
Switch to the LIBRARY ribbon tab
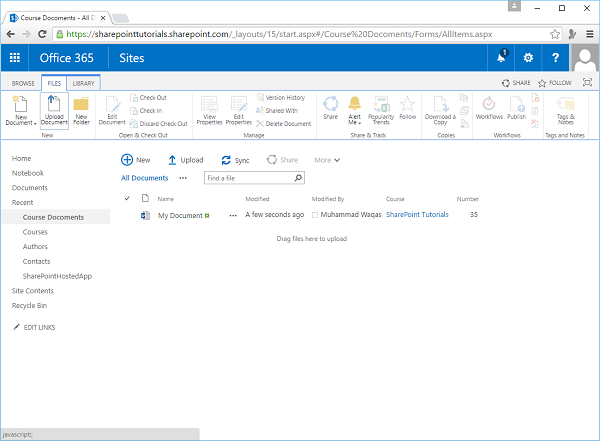click(x=83, y=83)
